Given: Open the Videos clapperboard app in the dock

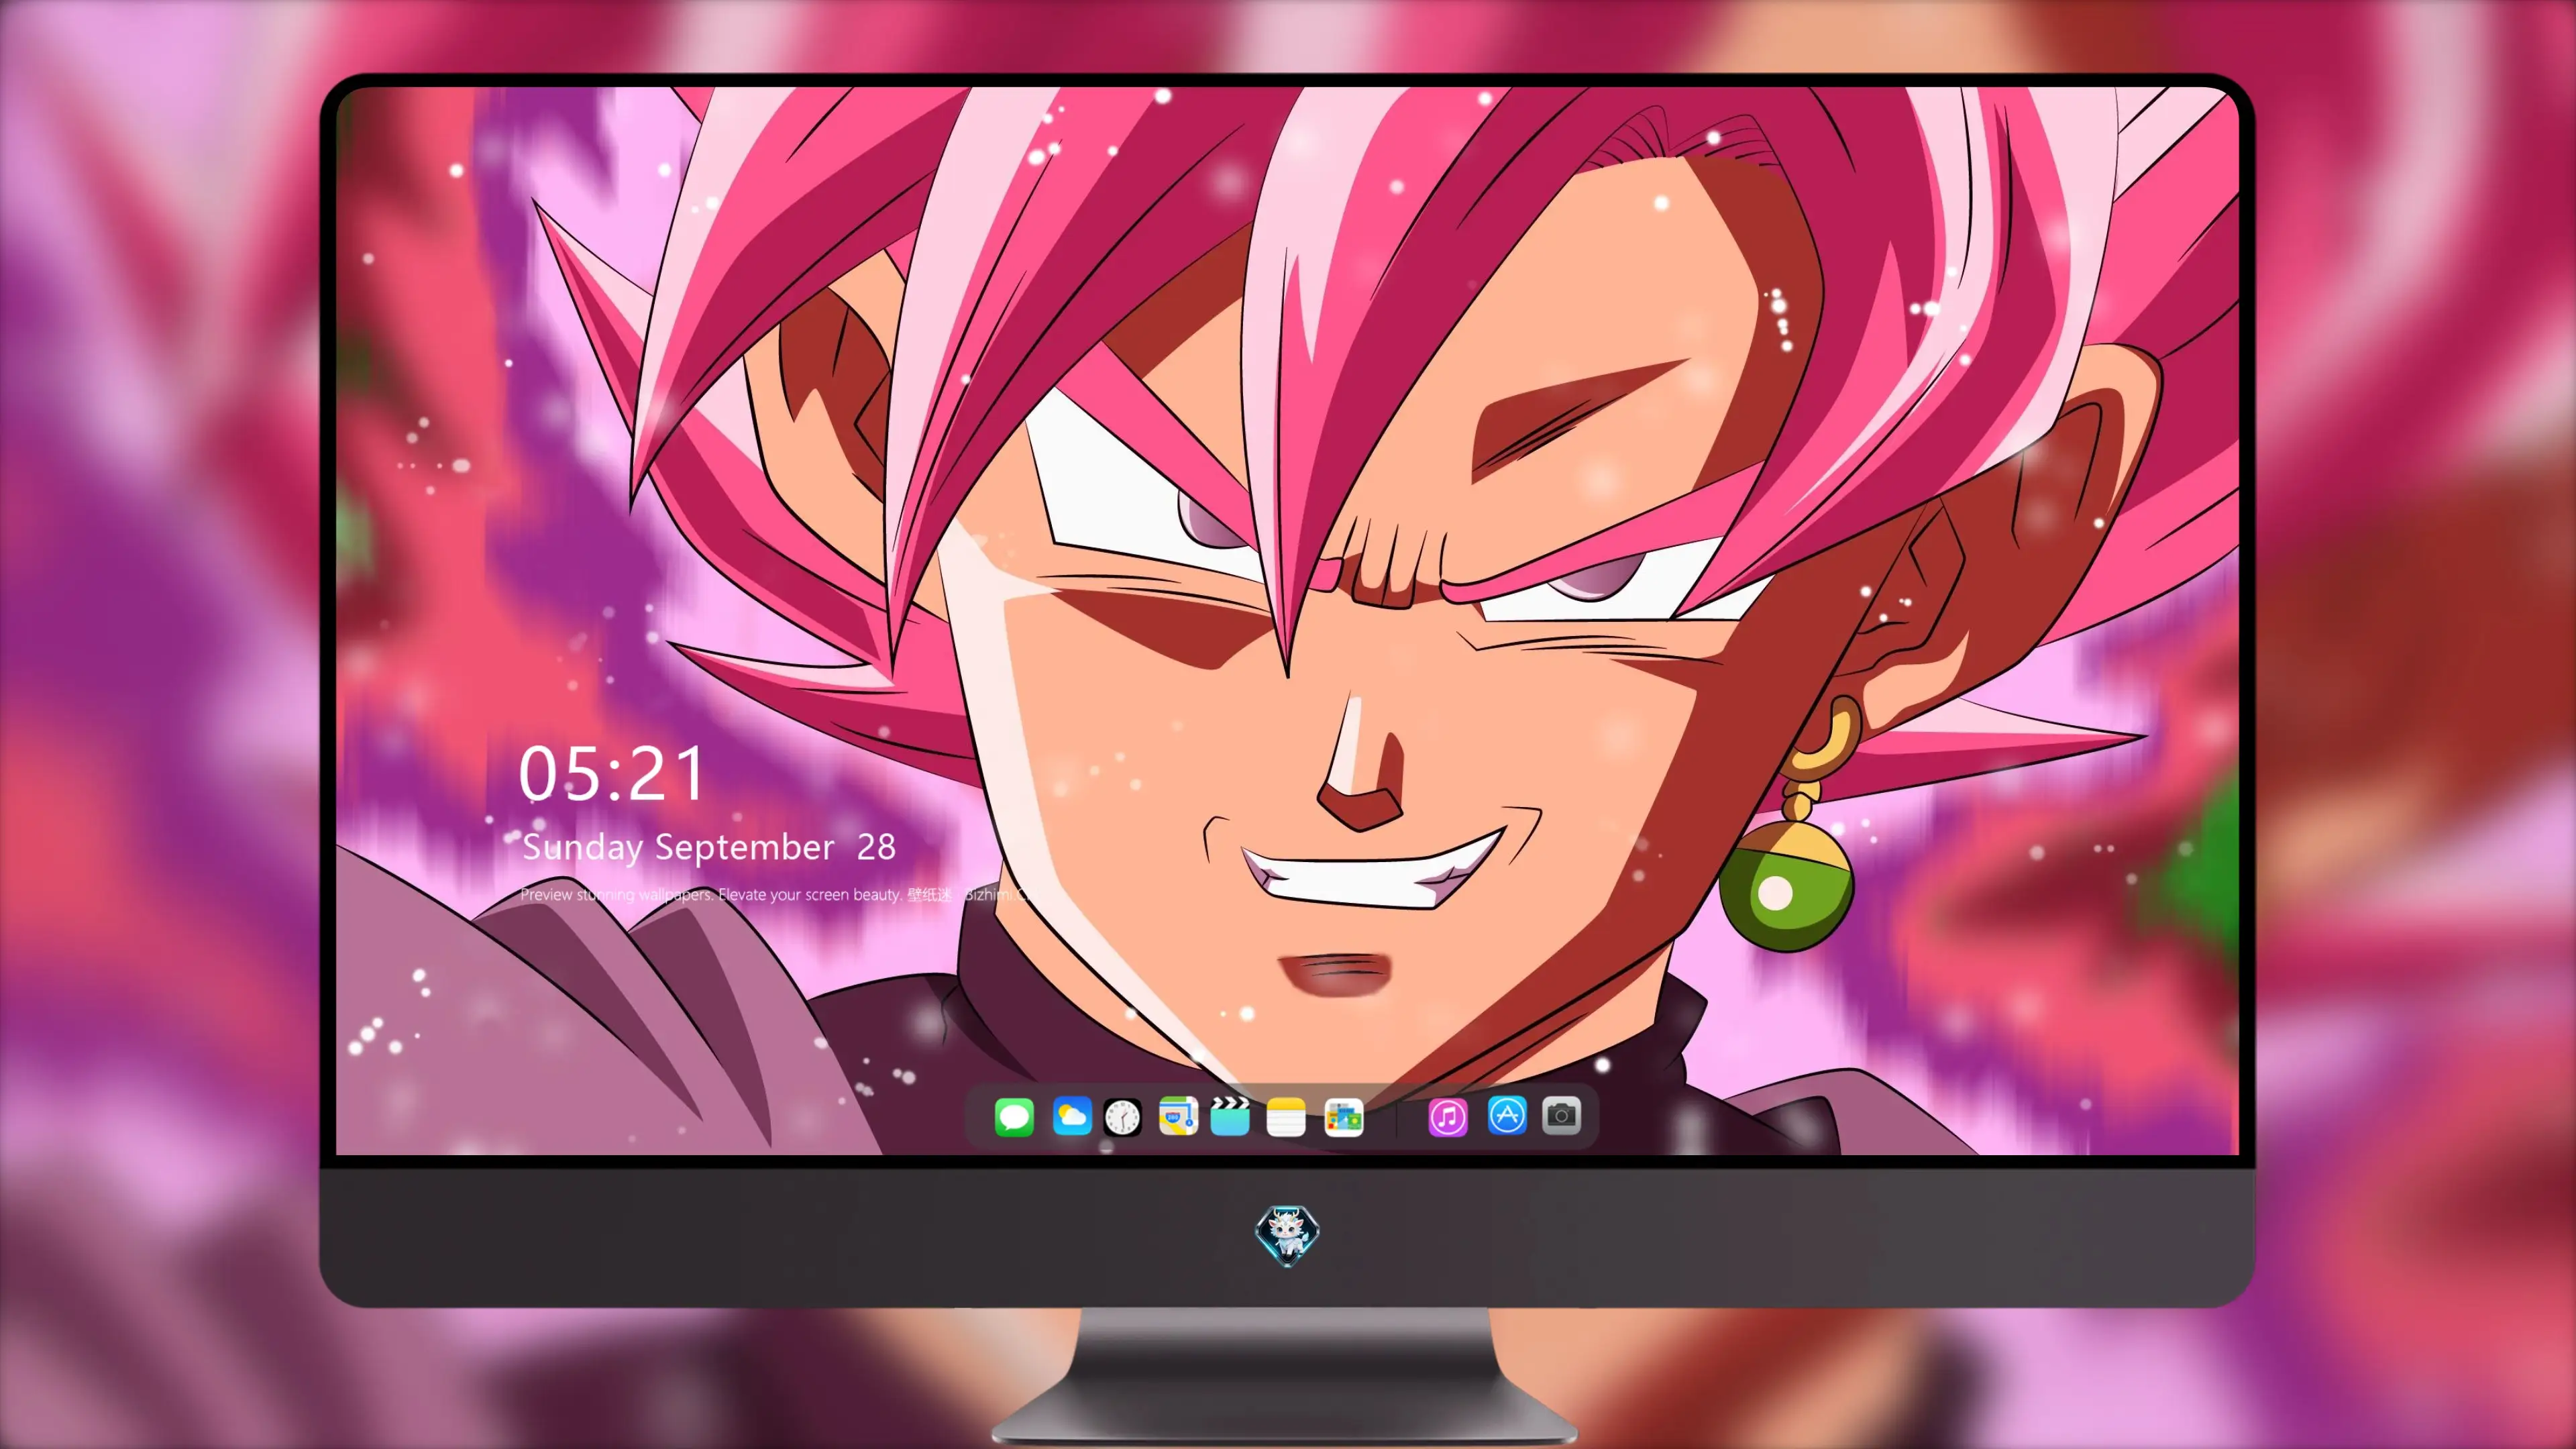Looking at the screenshot, I should 1230,1116.
